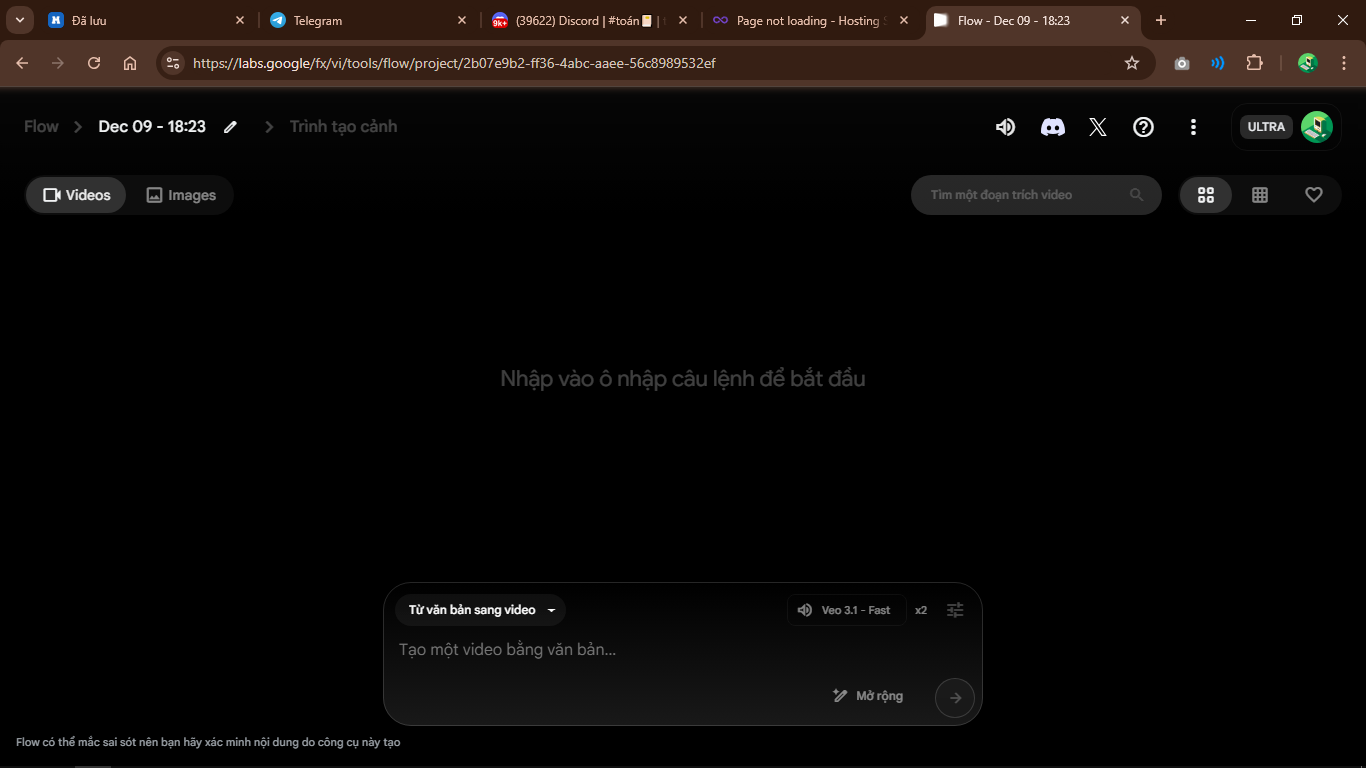Go to Flow in the breadcrumb
This screenshot has height=768, width=1366.
coord(41,127)
